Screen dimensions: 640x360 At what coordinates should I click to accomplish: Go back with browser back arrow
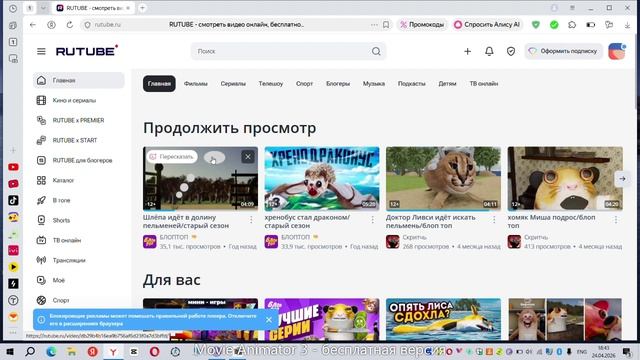(33, 25)
